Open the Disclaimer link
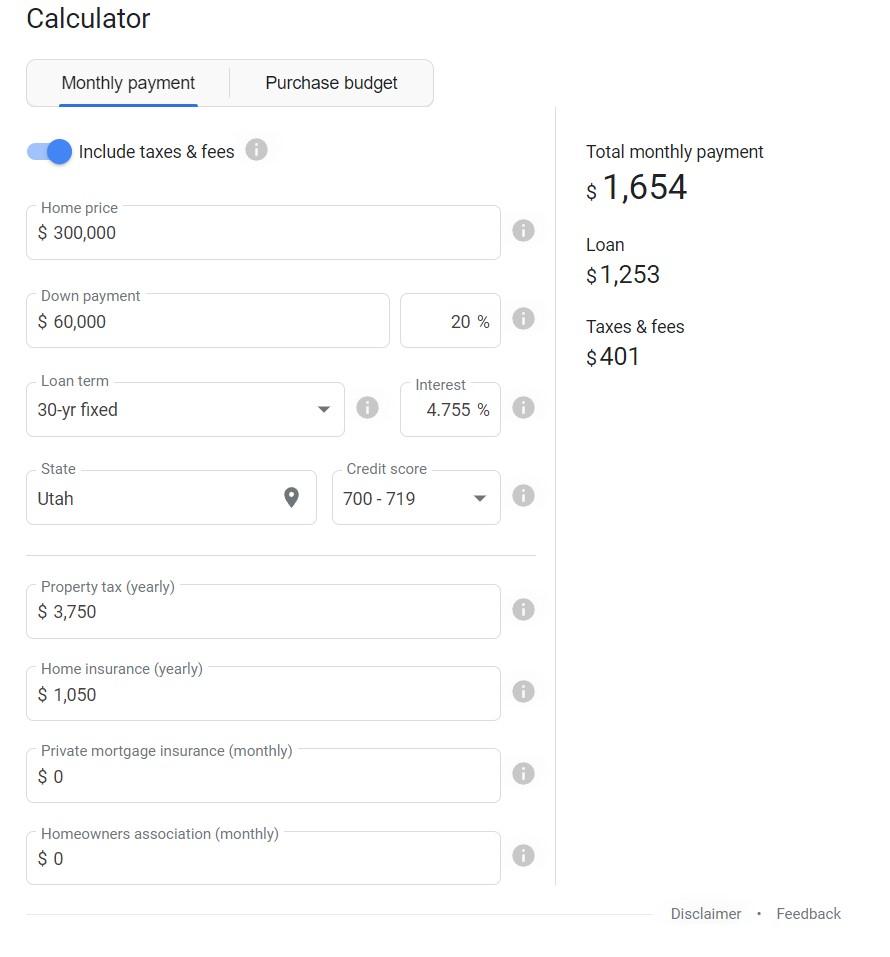Screen dimensions: 890x957 coord(706,913)
